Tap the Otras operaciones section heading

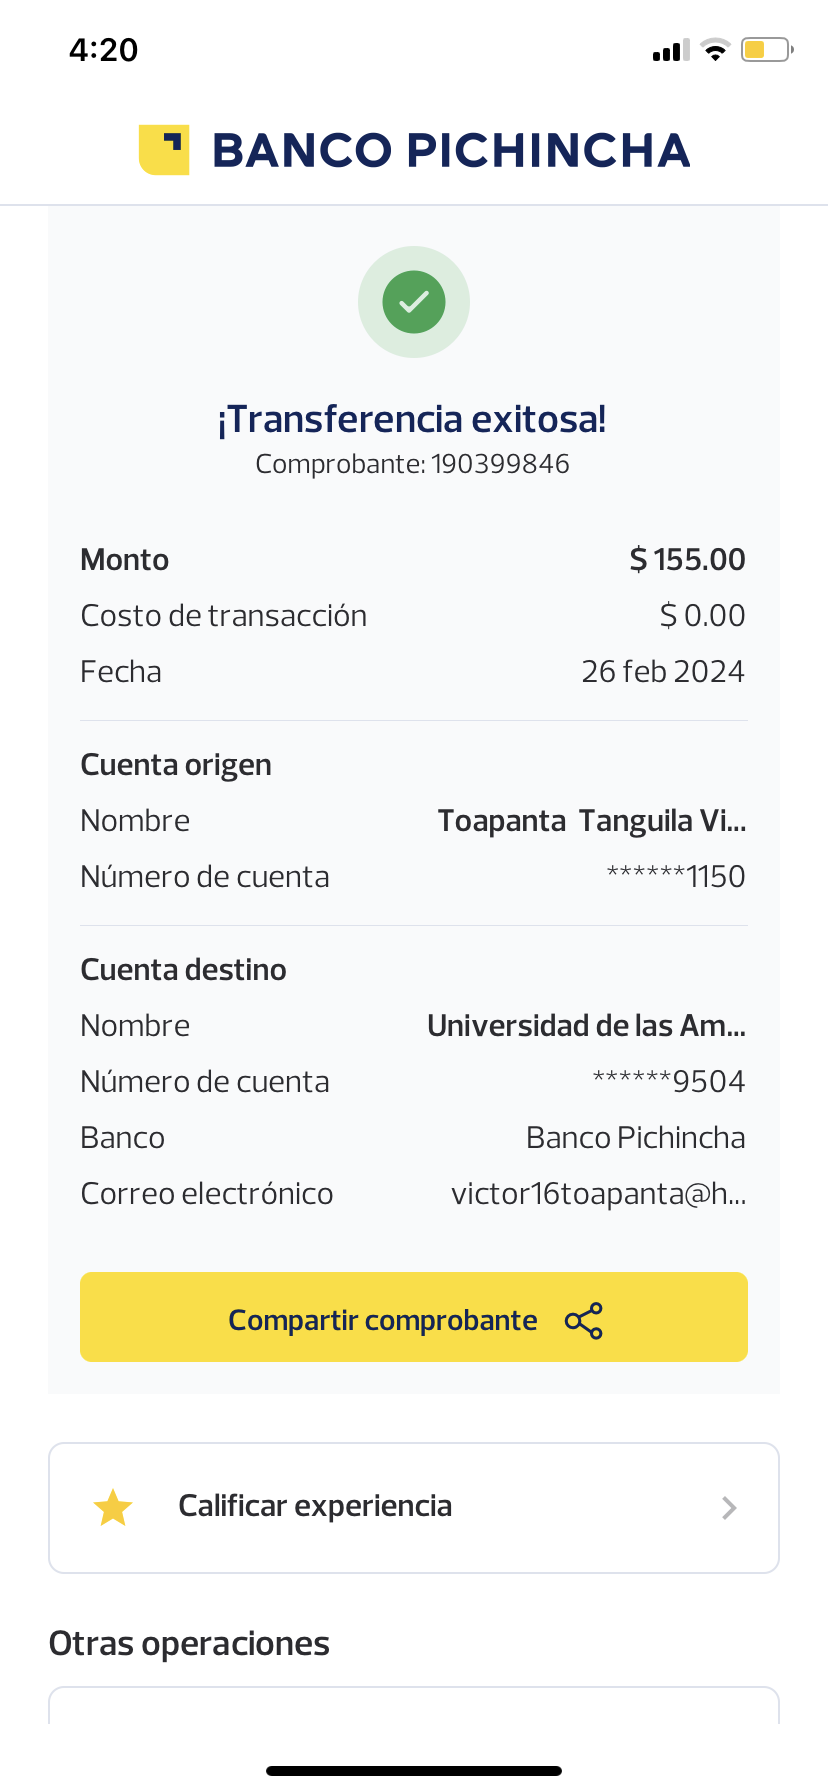coord(189,1644)
